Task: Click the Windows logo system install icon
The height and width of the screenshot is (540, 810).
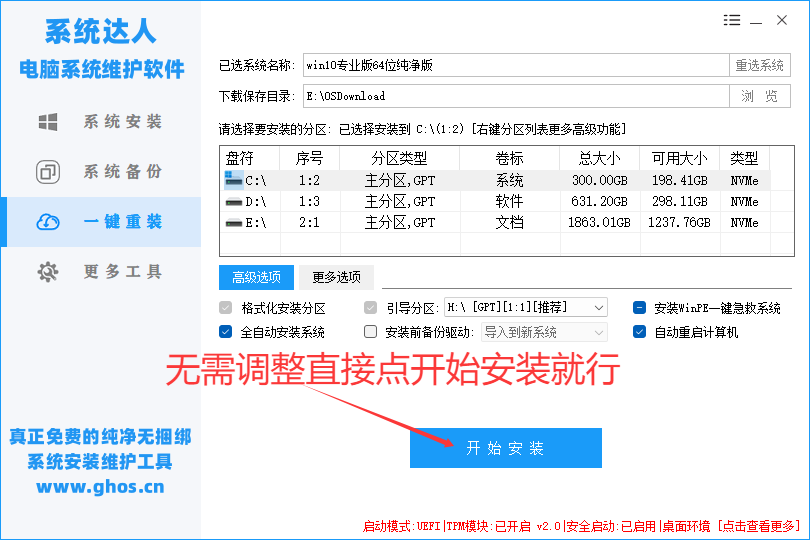Action: [47, 122]
